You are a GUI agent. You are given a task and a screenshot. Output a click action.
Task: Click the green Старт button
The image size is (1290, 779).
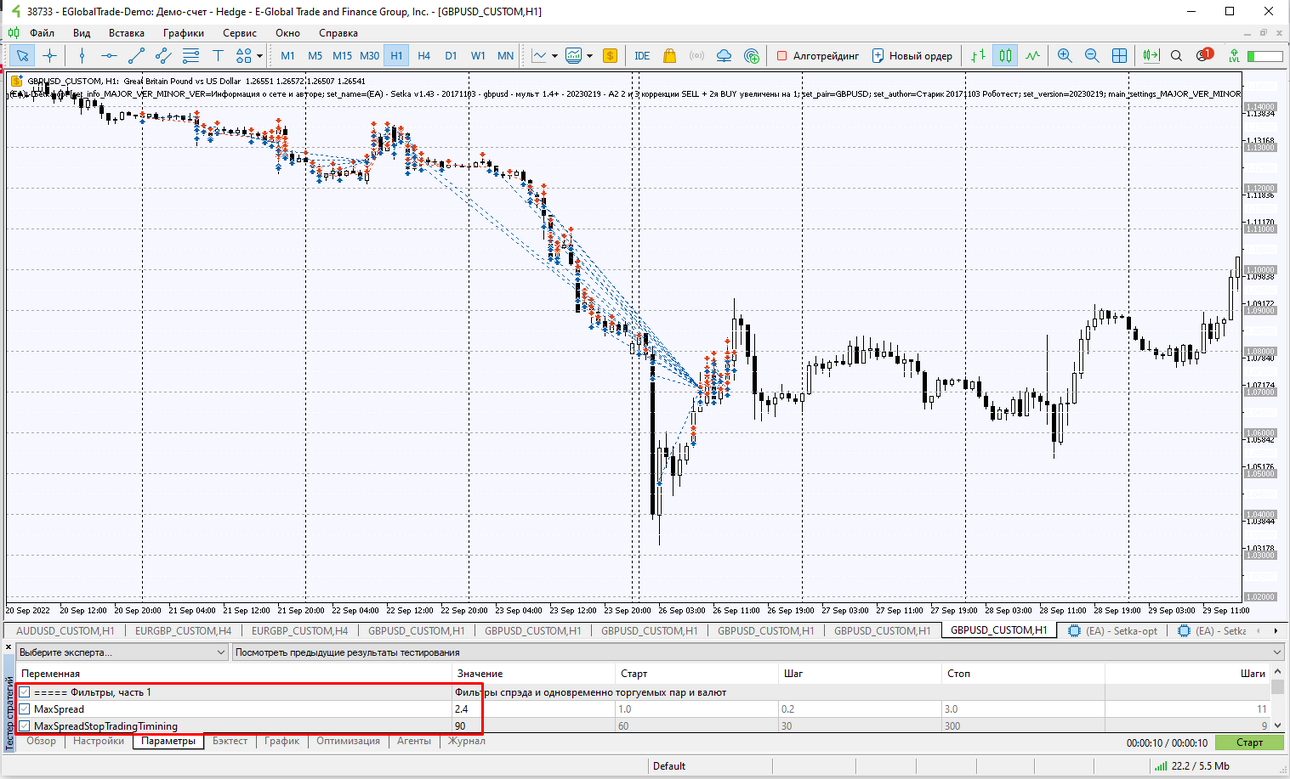pyautogui.click(x=1249, y=742)
